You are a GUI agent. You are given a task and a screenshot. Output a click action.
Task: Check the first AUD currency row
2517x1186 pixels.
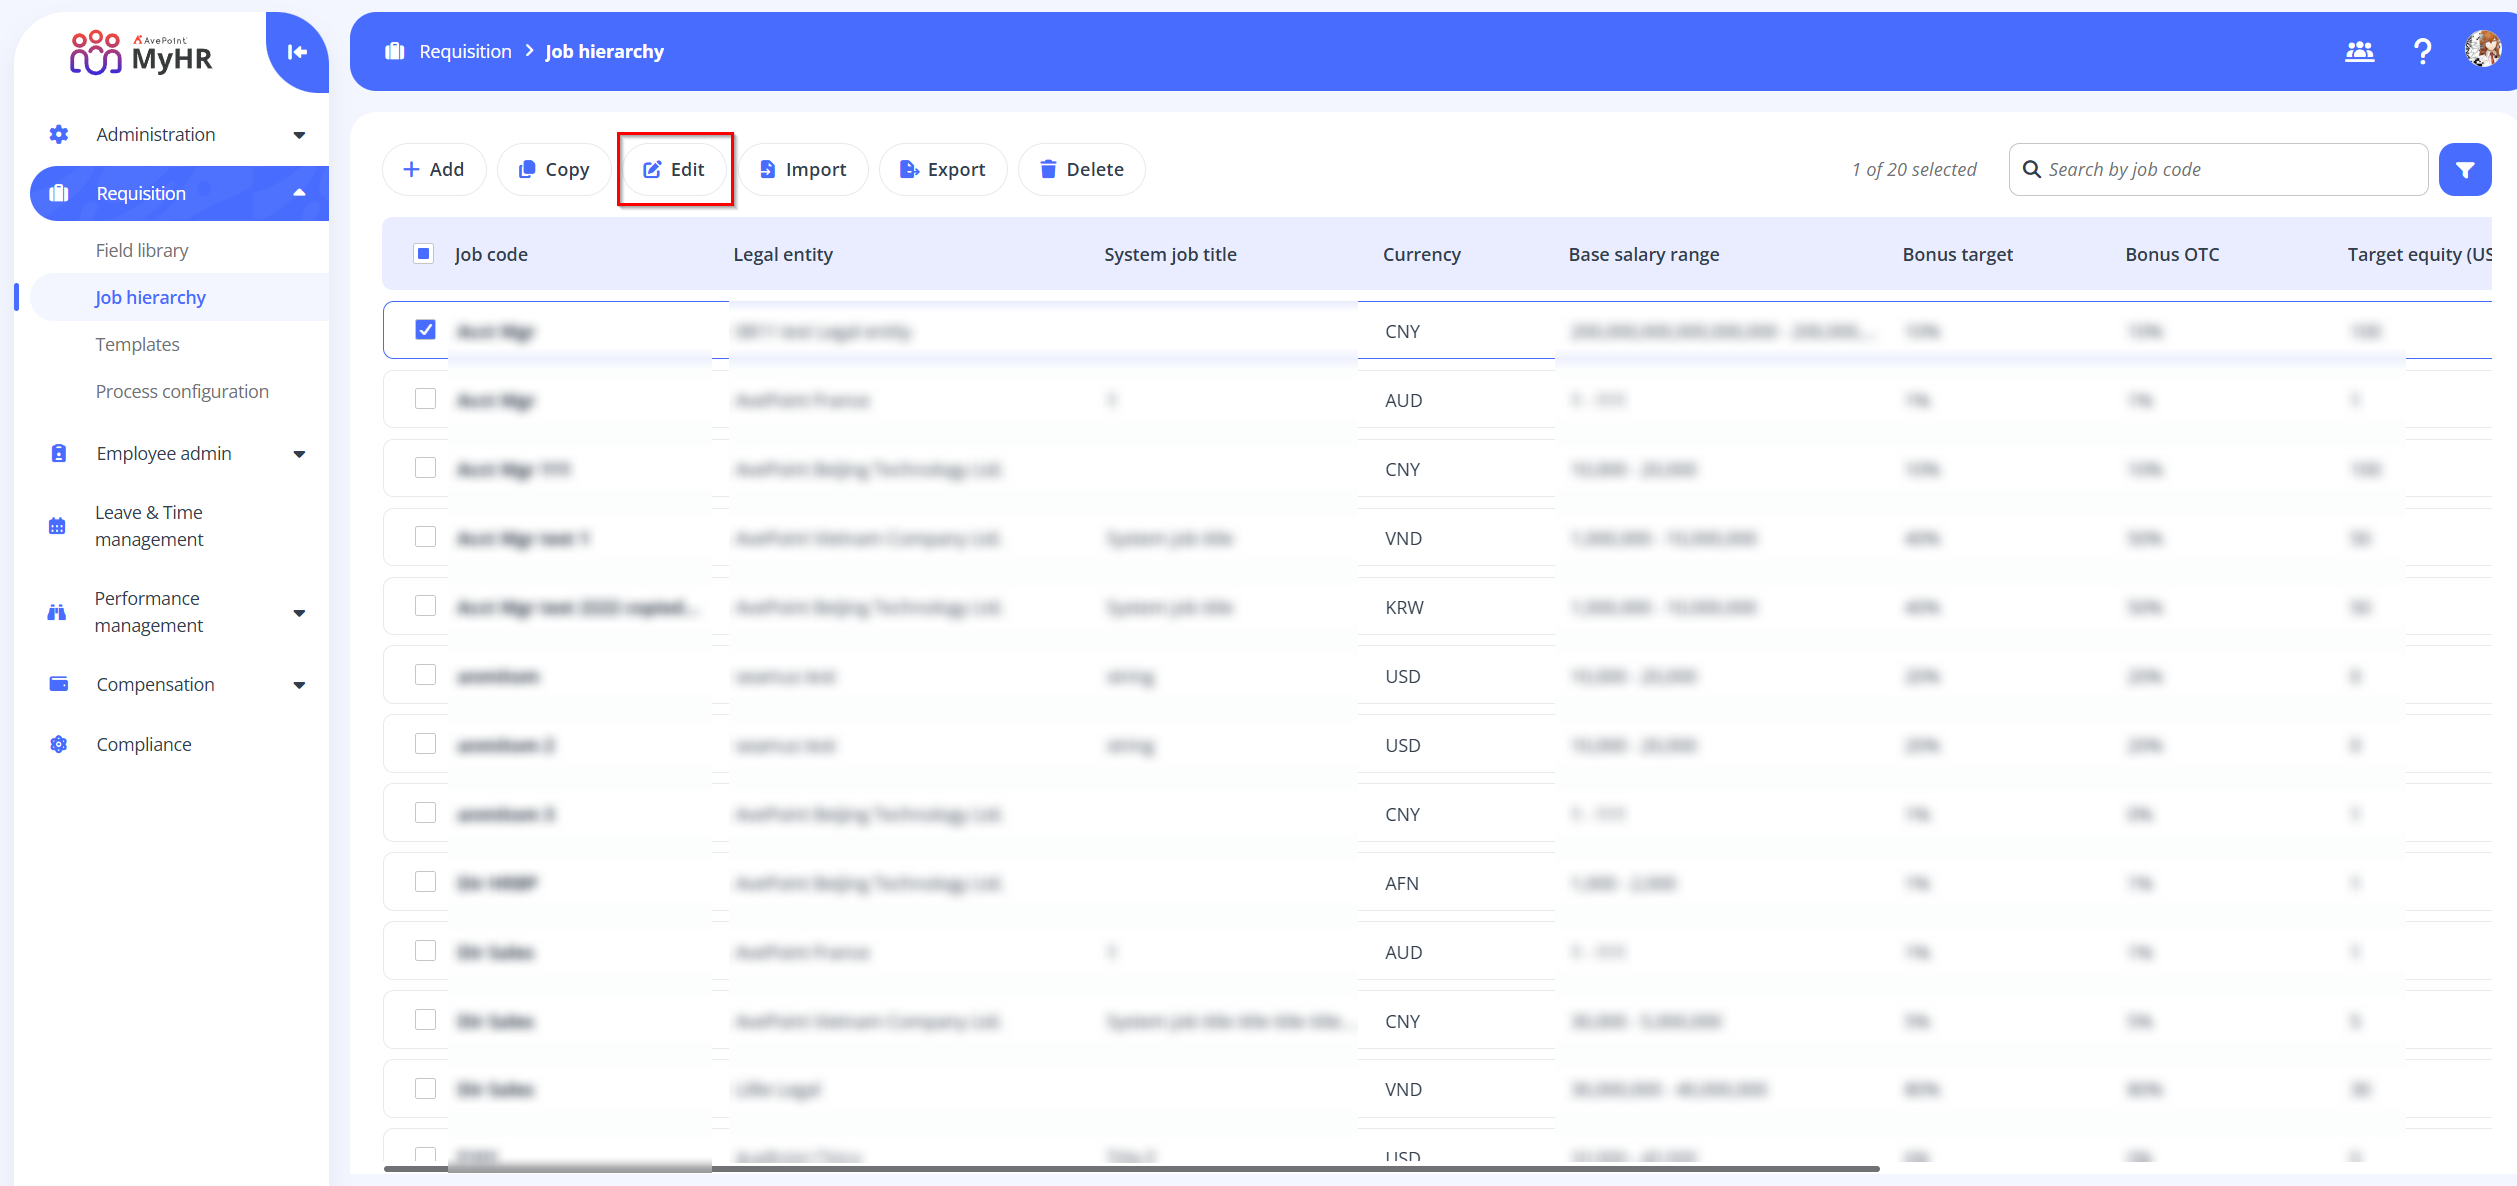tap(425, 399)
